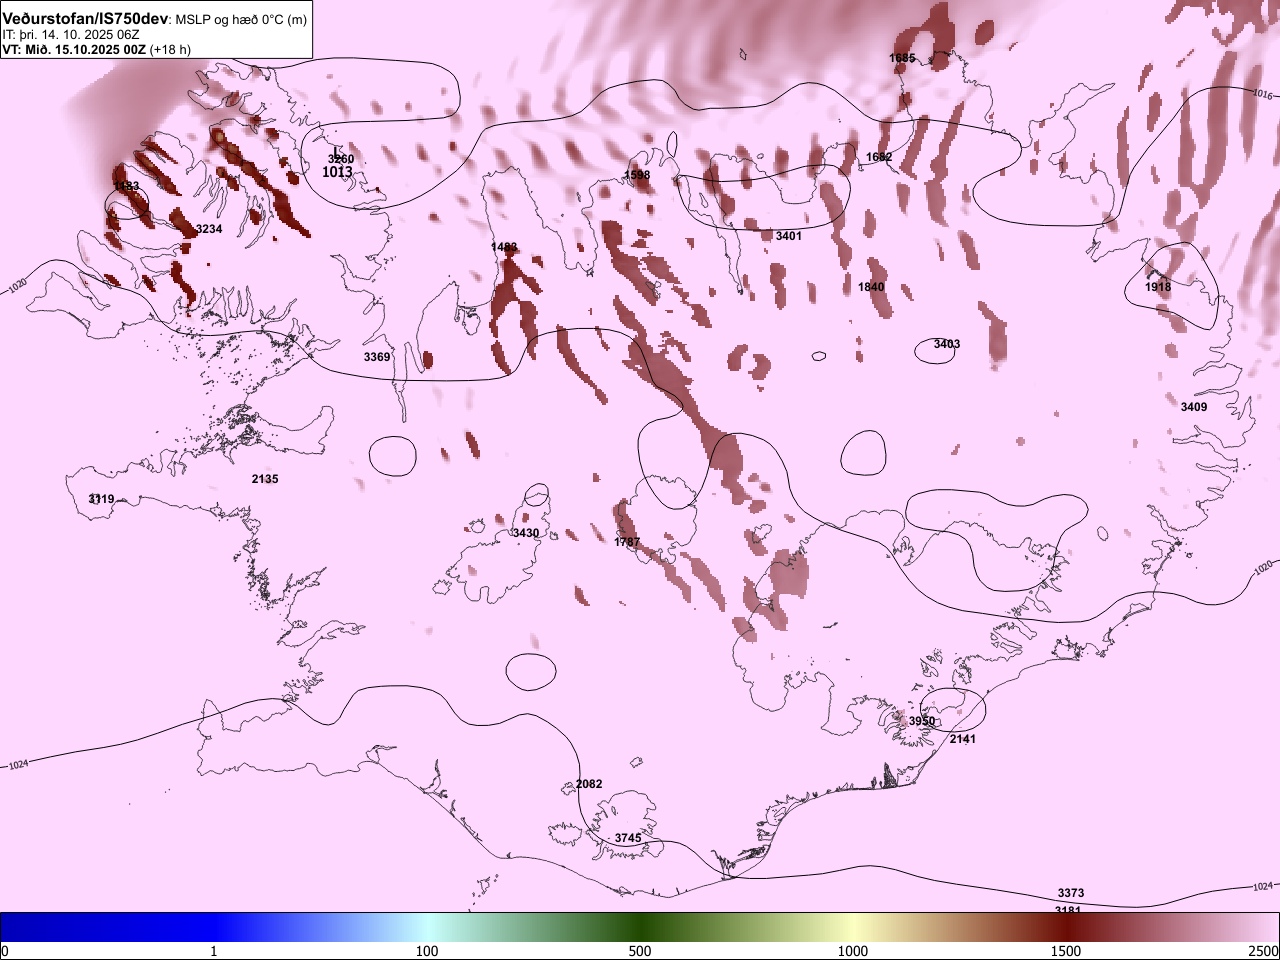Click the 3430 height label

point(526,533)
